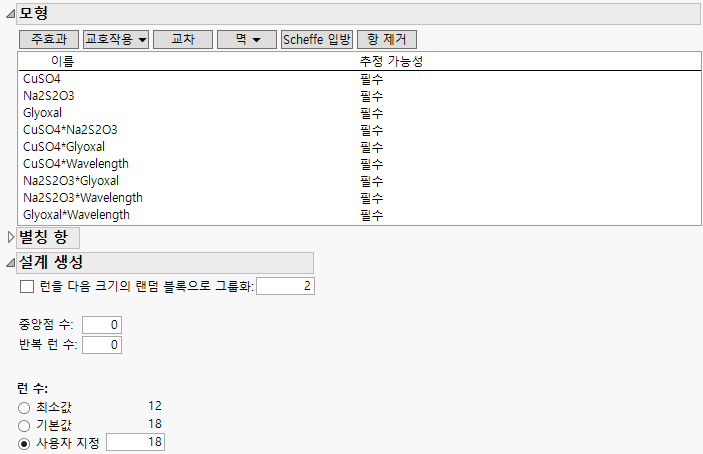Select the 기본값 run count option

pos(24,426)
